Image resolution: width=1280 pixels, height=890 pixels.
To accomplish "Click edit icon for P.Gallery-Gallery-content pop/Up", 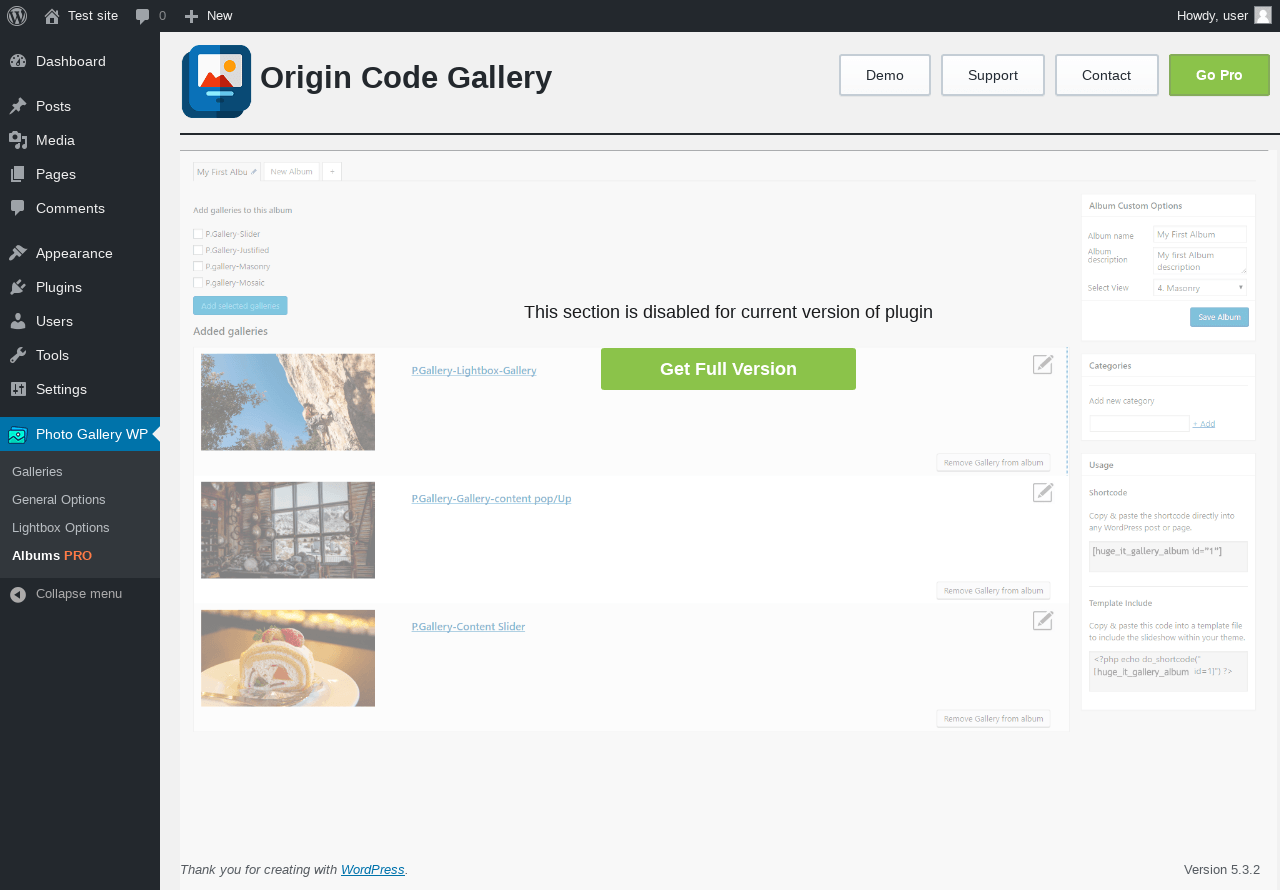I will (1043, 492).
